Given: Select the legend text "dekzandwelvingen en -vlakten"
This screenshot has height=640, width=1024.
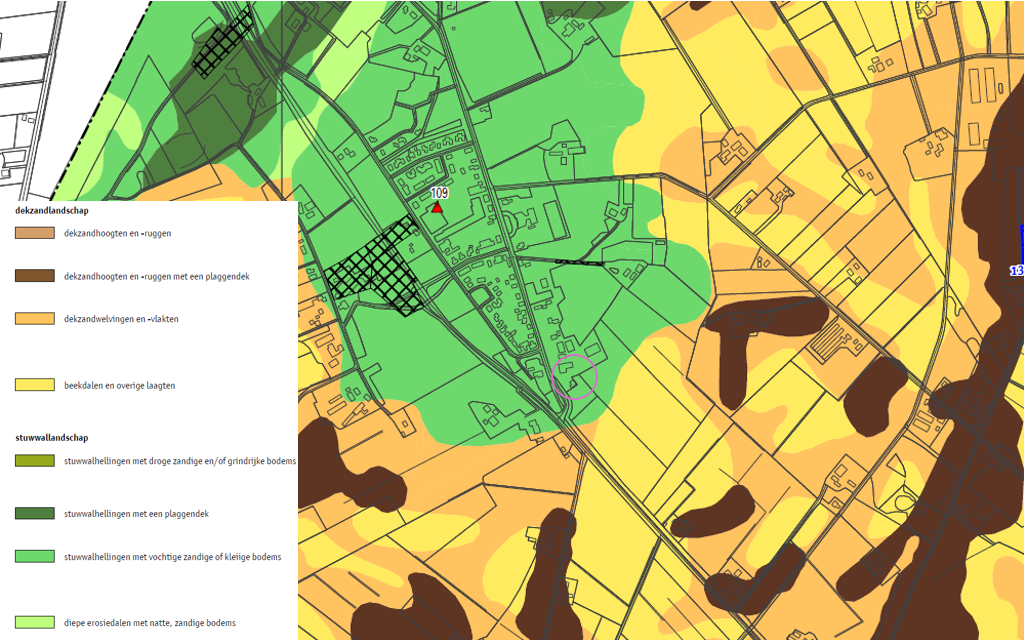Looking at the screenshot, I should [121, 319].
